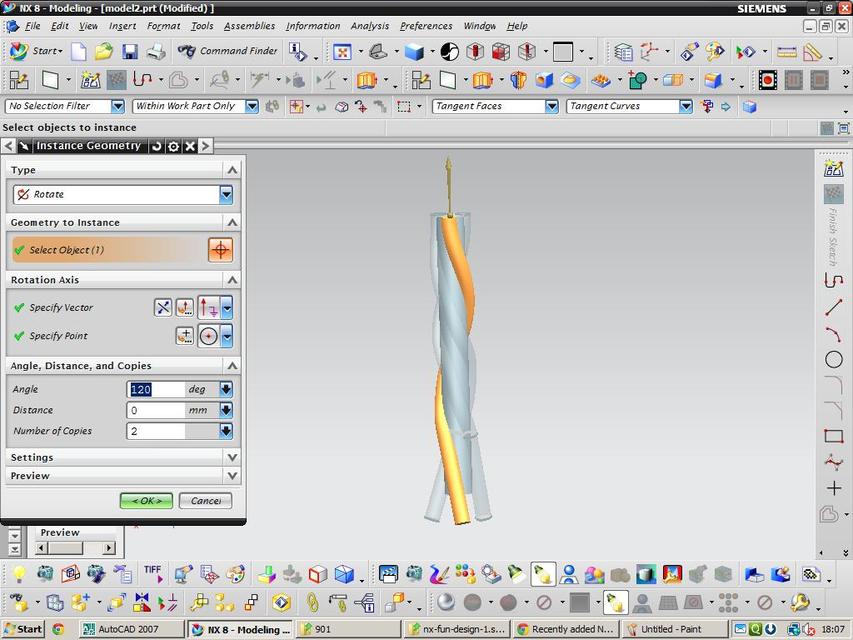Select the Circle tool in the right sidebar
Viewport: 853px width, 640px height.
(834, 359)
